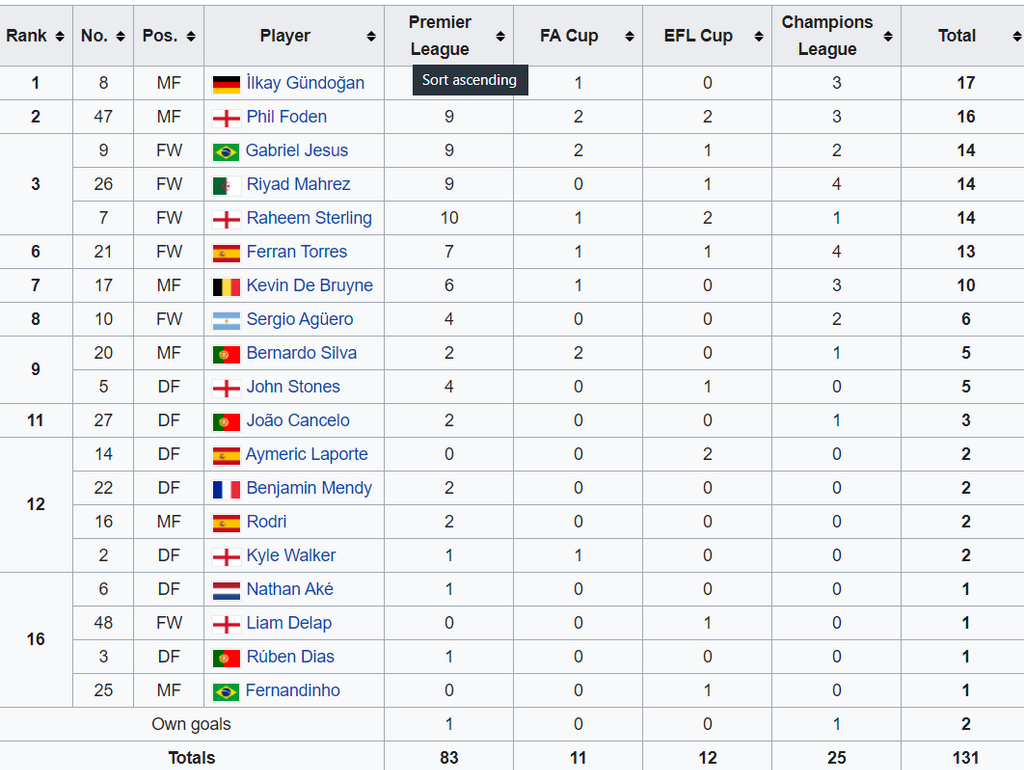Click the Netherlands flag beside Nathan Aké
Viewport: 1024px width, 770px height.
pyautogui.click(x=226, y=591)
